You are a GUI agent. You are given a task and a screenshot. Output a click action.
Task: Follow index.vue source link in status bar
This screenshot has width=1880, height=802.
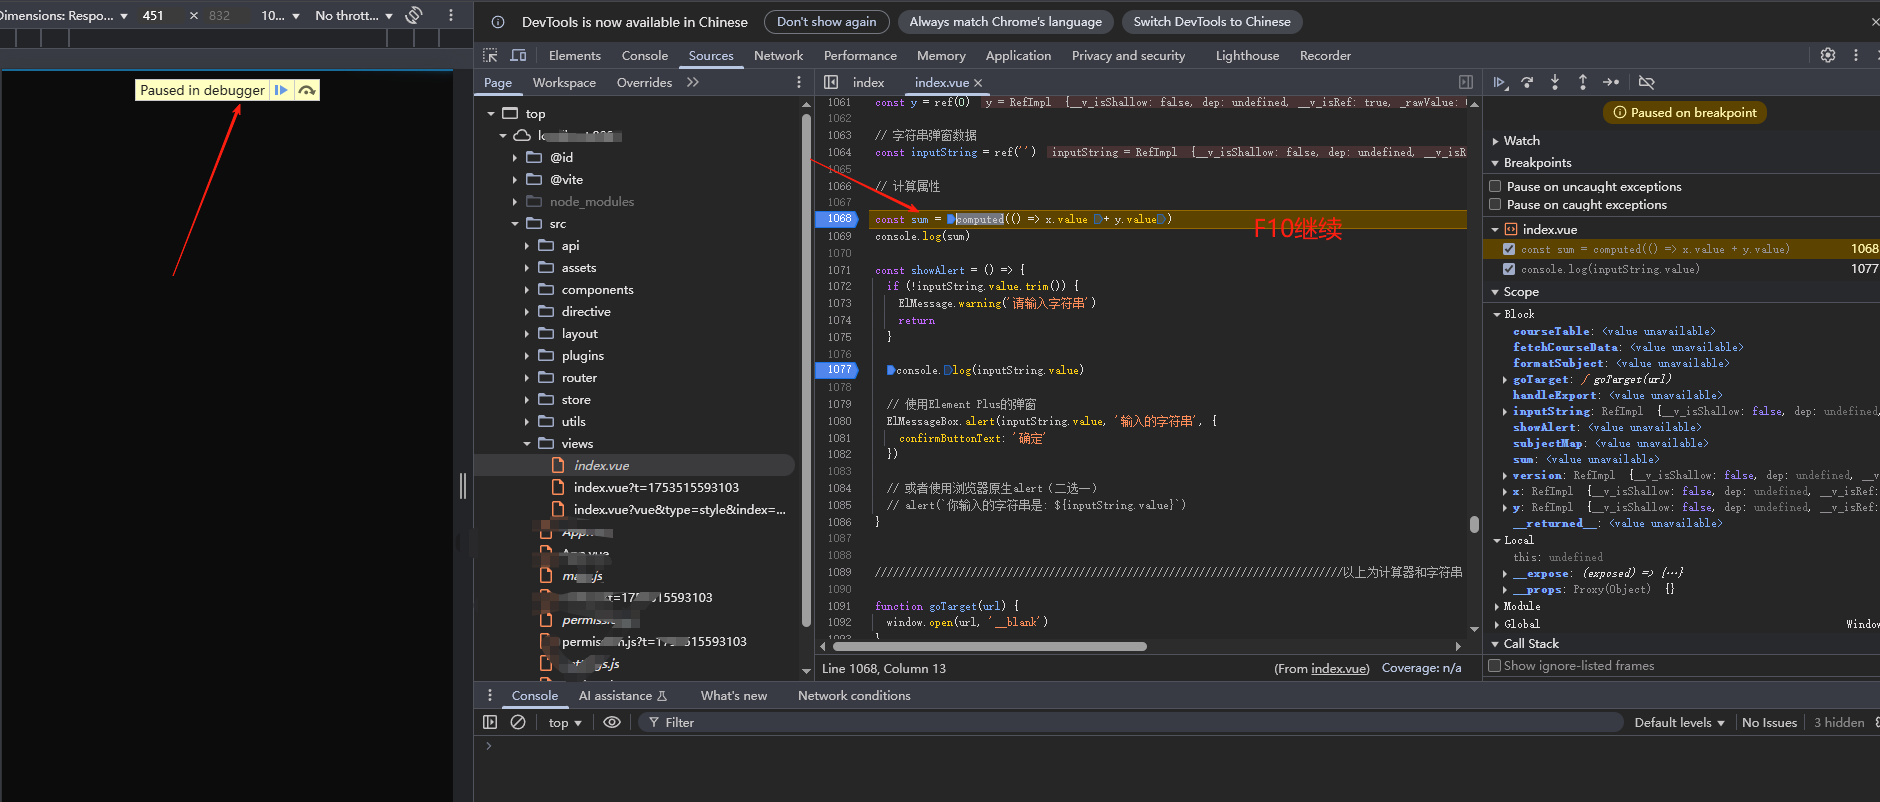1339,668
